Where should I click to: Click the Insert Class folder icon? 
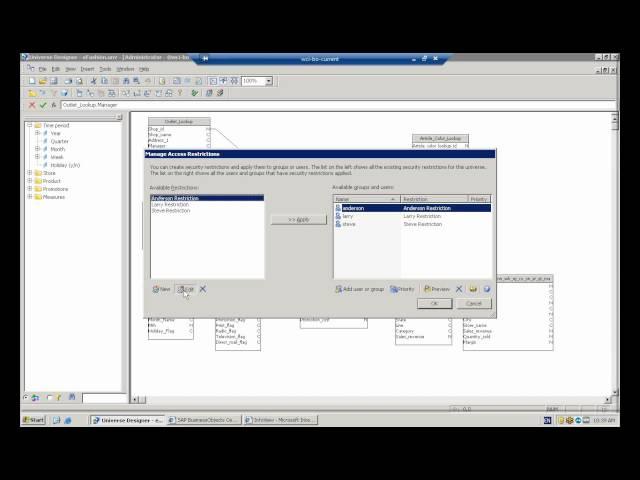(x=32, y=93)
